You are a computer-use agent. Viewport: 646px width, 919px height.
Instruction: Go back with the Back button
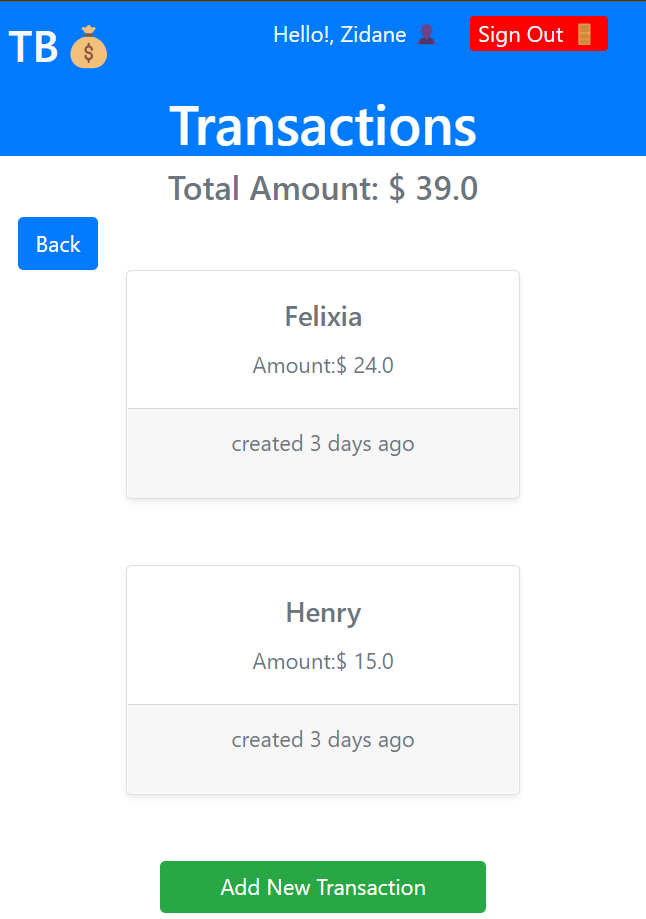pyautogui.click(x=58, y=244)
